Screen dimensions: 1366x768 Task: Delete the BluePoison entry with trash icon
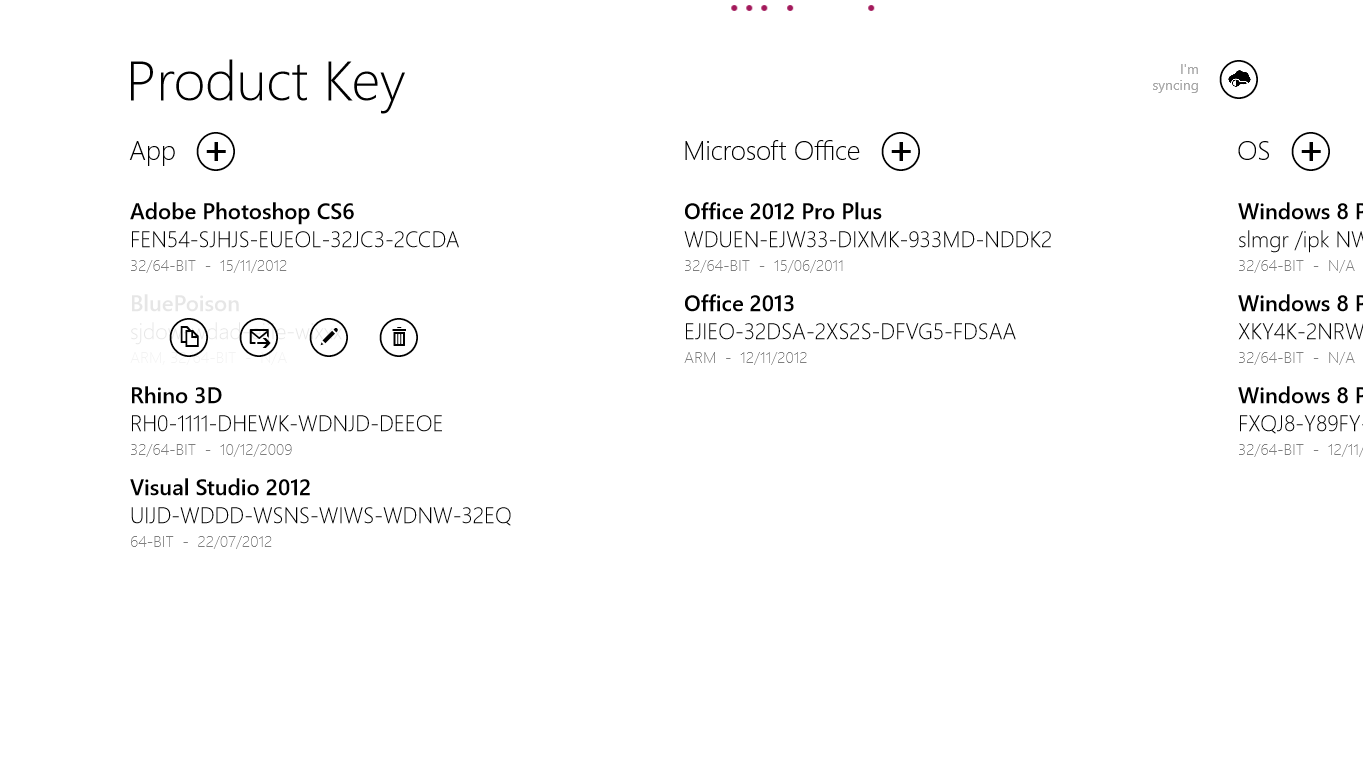399,338
